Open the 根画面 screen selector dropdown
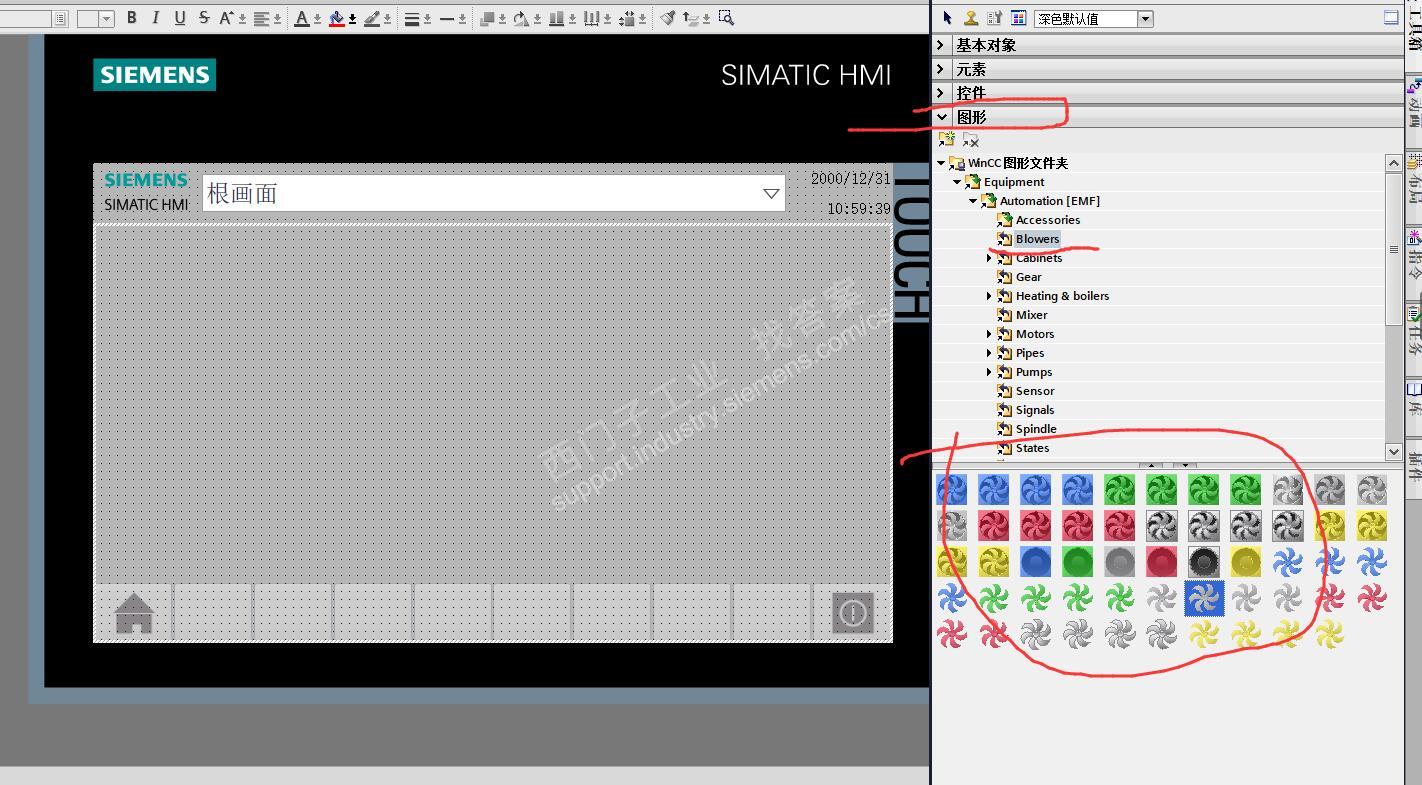Viewport: 1422px width, 785px height. pos(771,193)
